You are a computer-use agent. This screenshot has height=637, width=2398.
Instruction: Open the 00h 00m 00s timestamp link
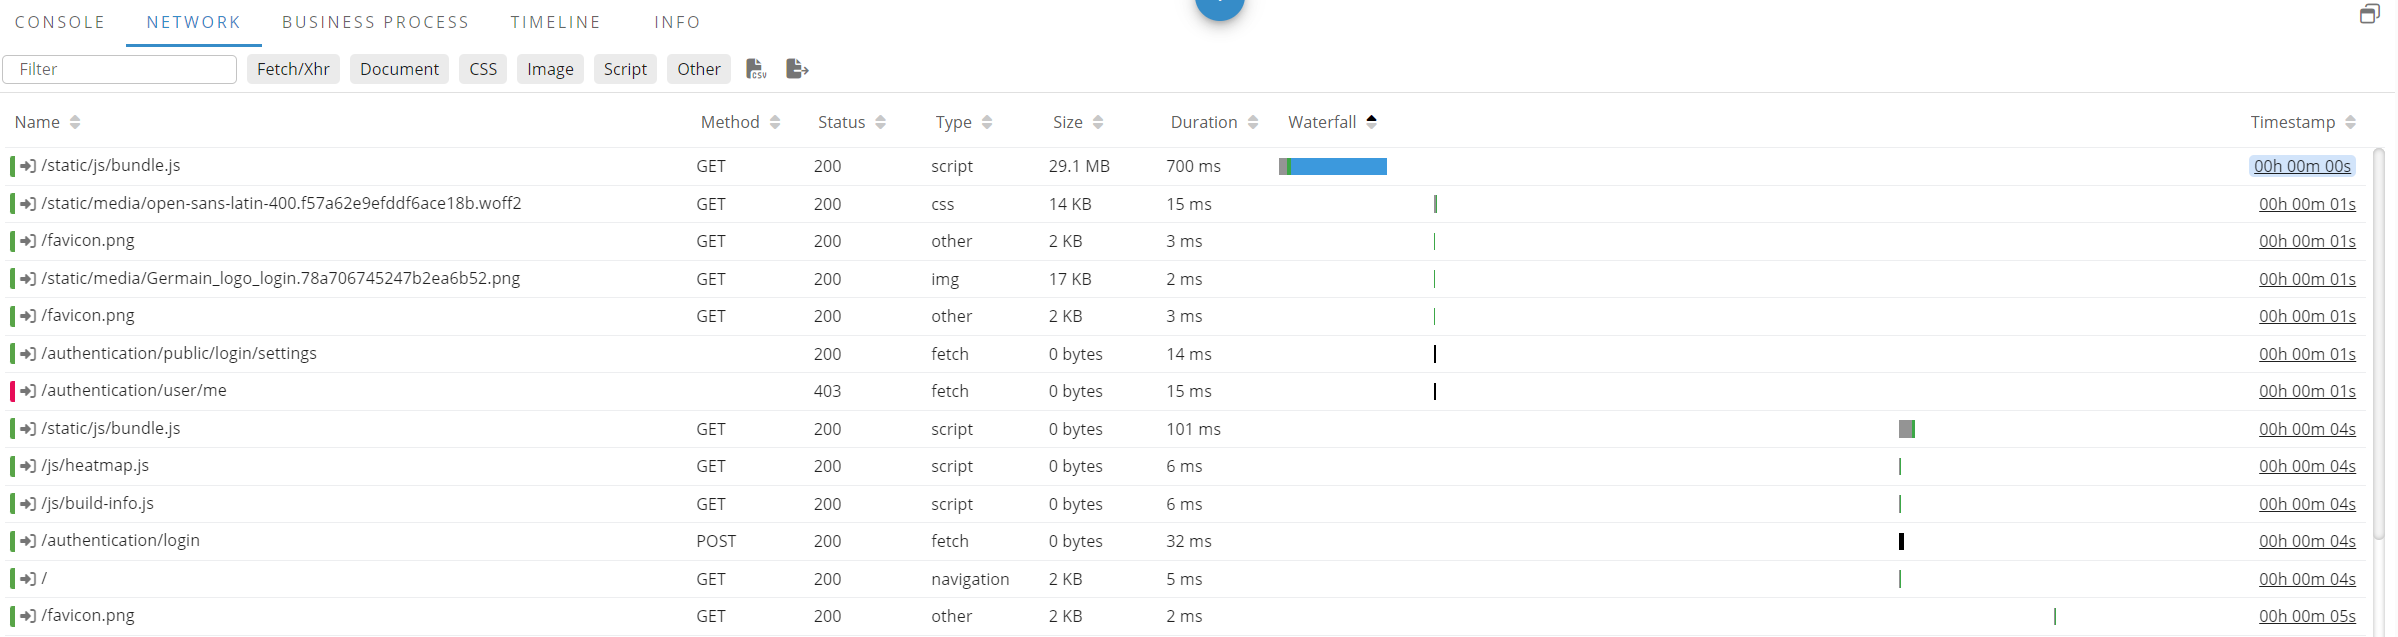(x=2302, y=166)
